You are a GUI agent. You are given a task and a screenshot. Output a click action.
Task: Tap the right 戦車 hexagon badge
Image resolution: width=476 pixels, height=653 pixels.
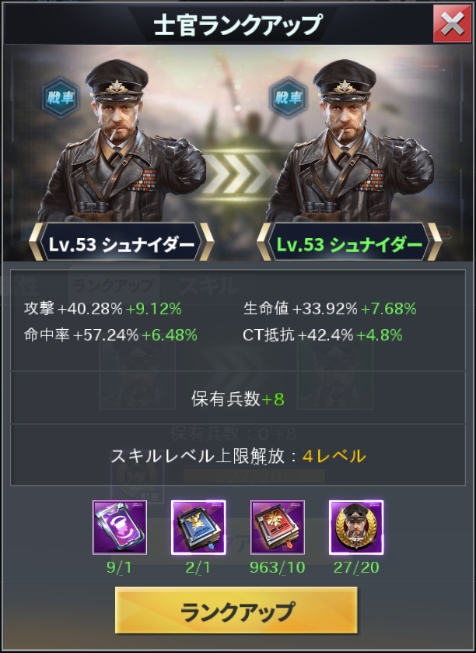pos(288,98)
